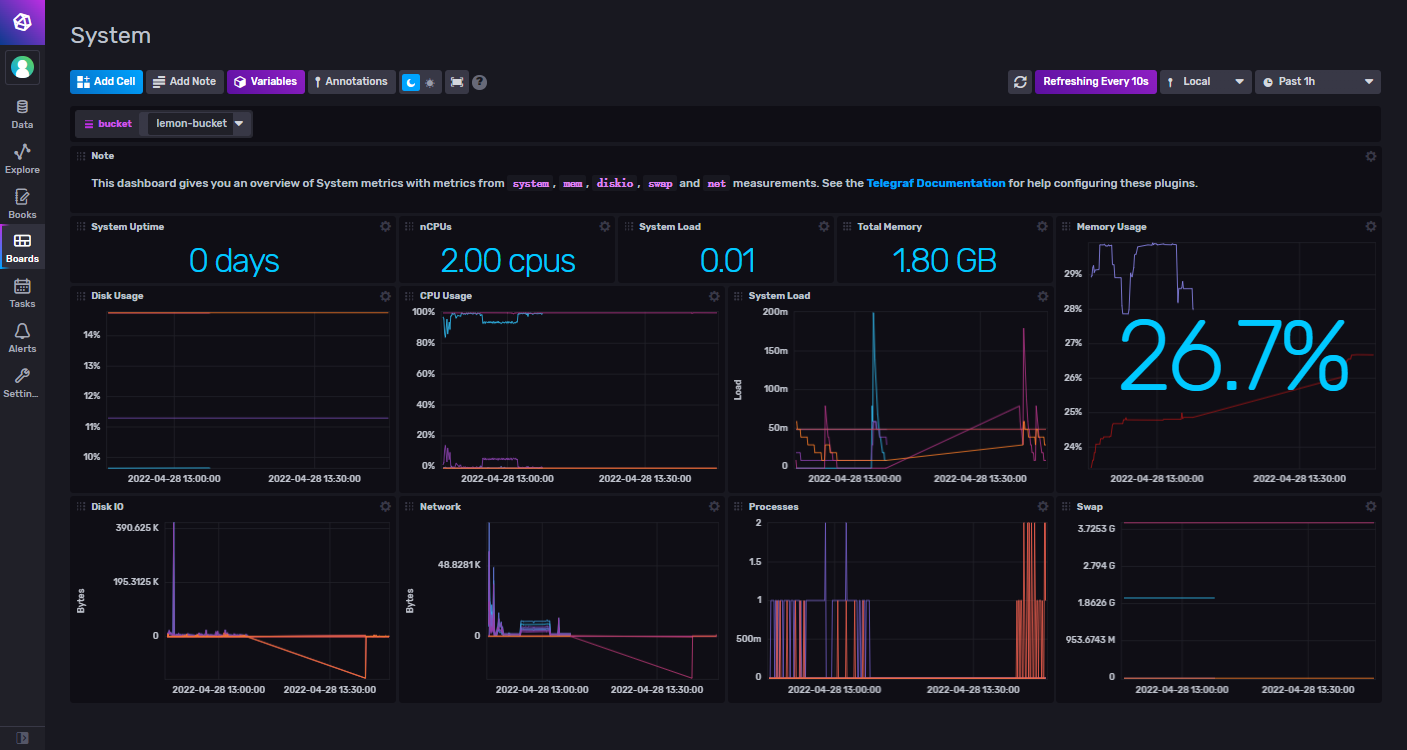Select Tasks in the sidebar
Viewport: 1407px width, 750px height.
tap(22, 293)
